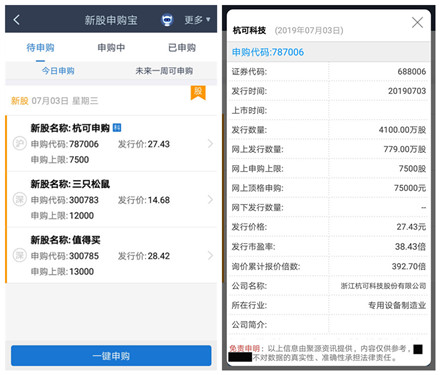This screenshot has height=375, width=440.
Task: Click 发行时间 value 20190703
Action: [407, 91]
